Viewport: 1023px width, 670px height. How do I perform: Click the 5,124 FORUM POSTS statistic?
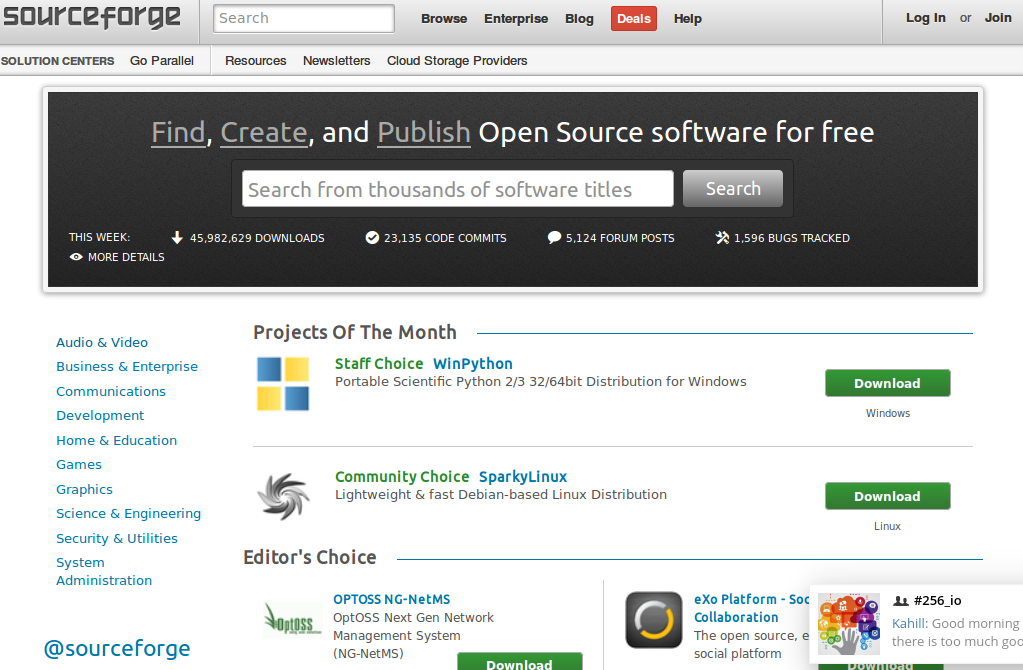pyautogui.click(x=620, y=238)
